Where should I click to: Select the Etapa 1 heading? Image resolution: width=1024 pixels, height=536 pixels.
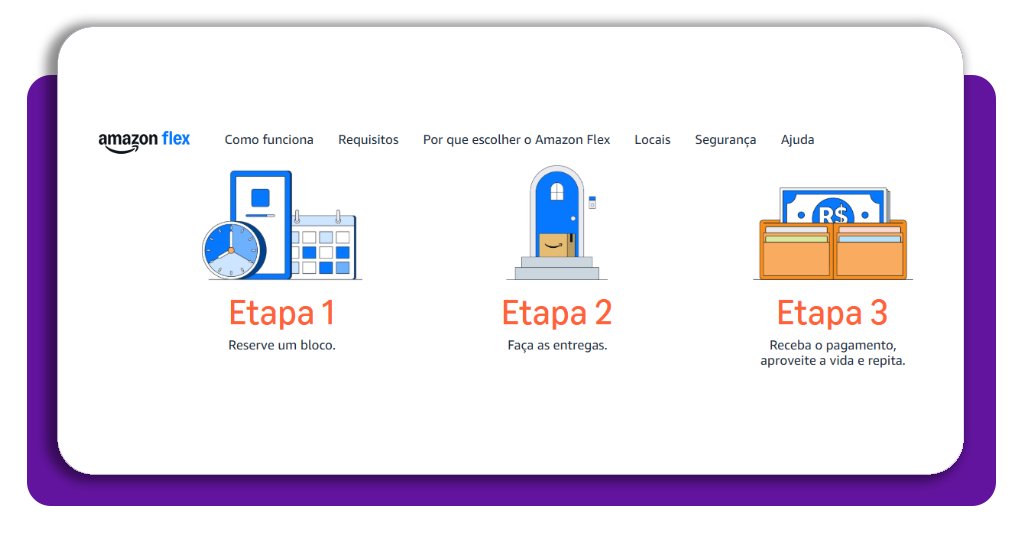[x=281, y=313]
